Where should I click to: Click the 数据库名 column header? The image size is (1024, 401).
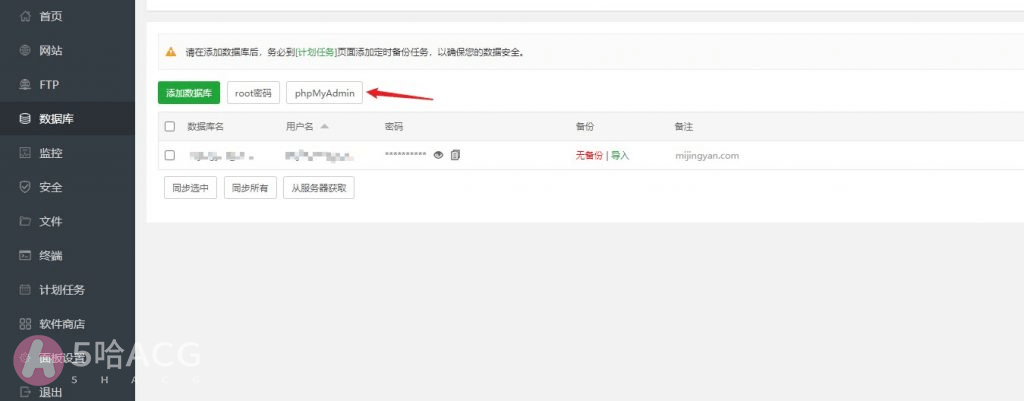click(x=206, y=127)
